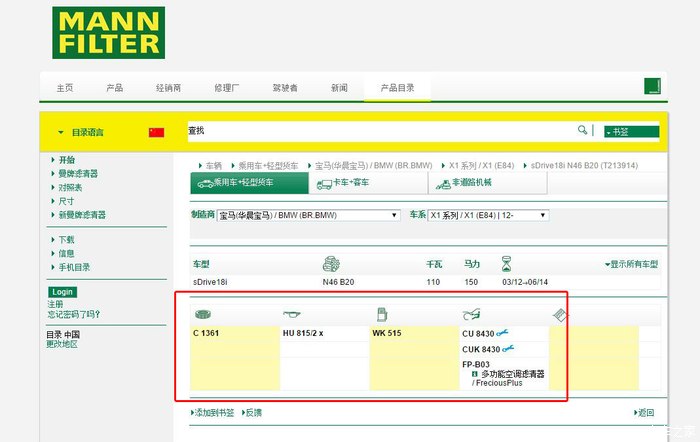700x442 pixels.
Task: Click the cabin filter column icon
Action: point(471,315)
